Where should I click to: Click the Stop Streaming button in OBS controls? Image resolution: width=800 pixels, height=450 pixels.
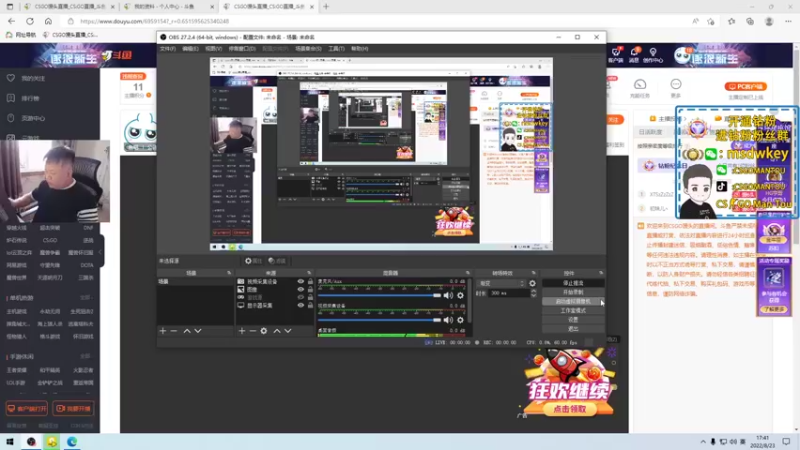573,283
